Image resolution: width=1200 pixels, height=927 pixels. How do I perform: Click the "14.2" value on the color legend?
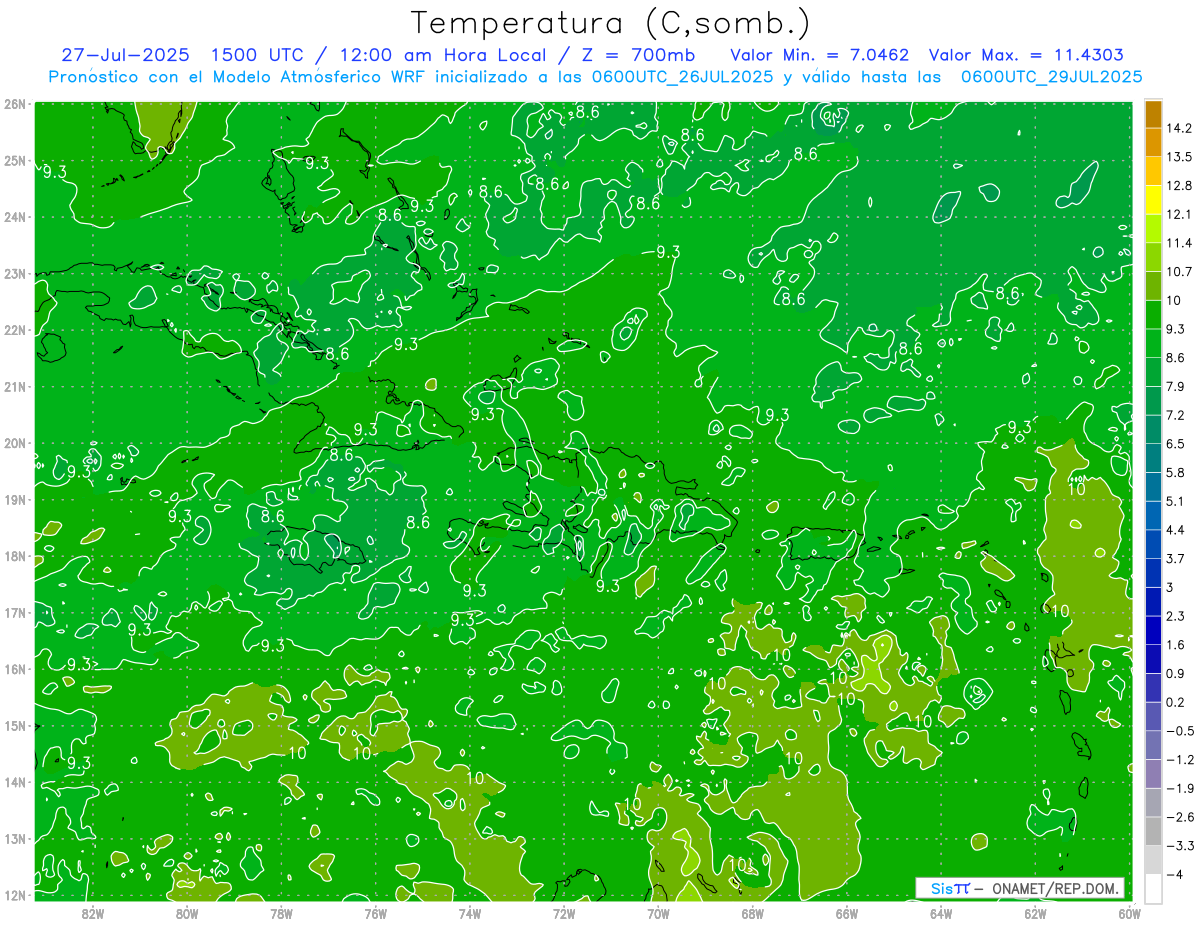[x=1179, y=128]
